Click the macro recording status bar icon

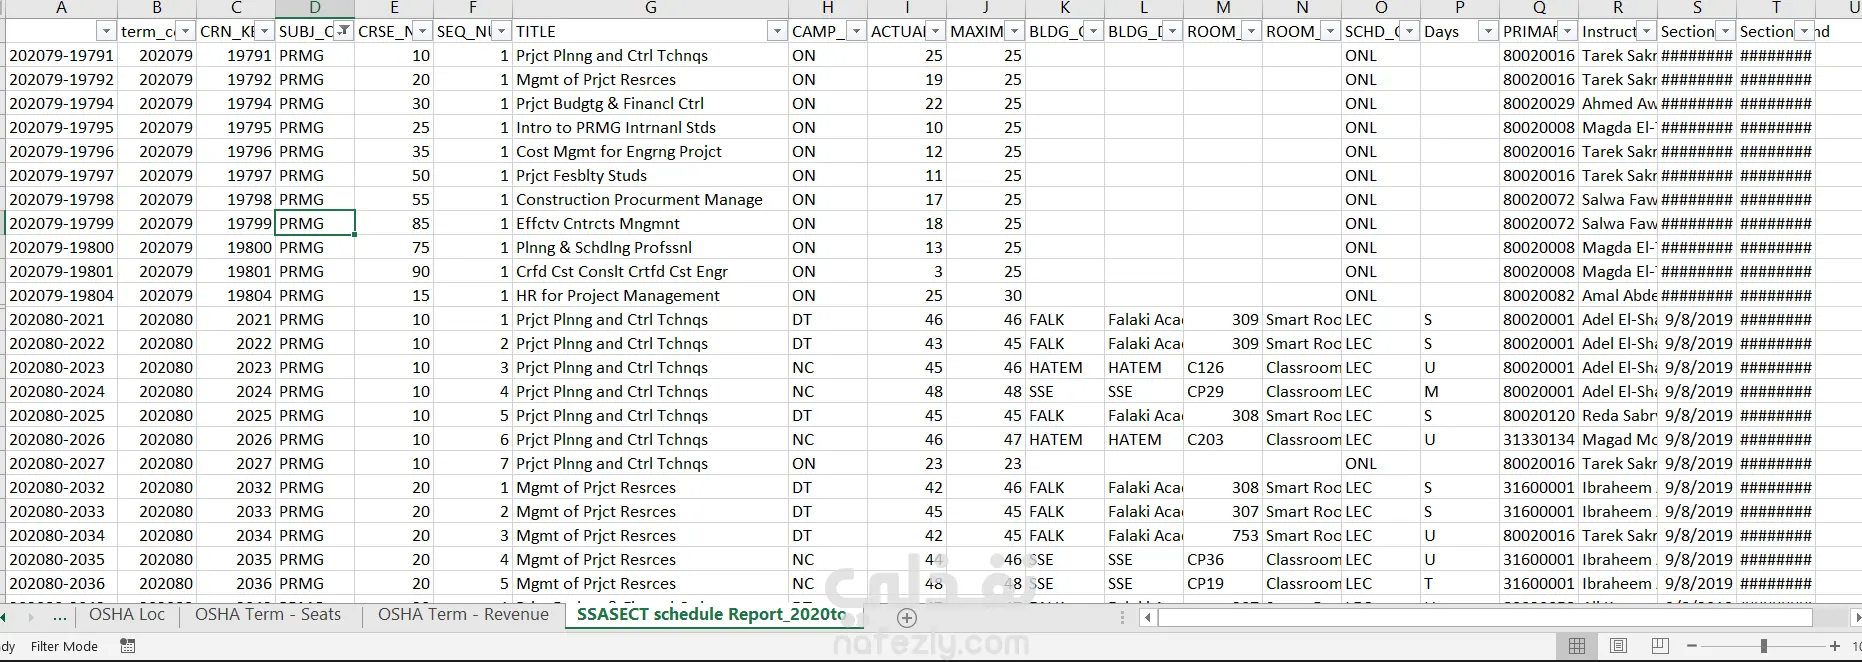click(128, 646)
